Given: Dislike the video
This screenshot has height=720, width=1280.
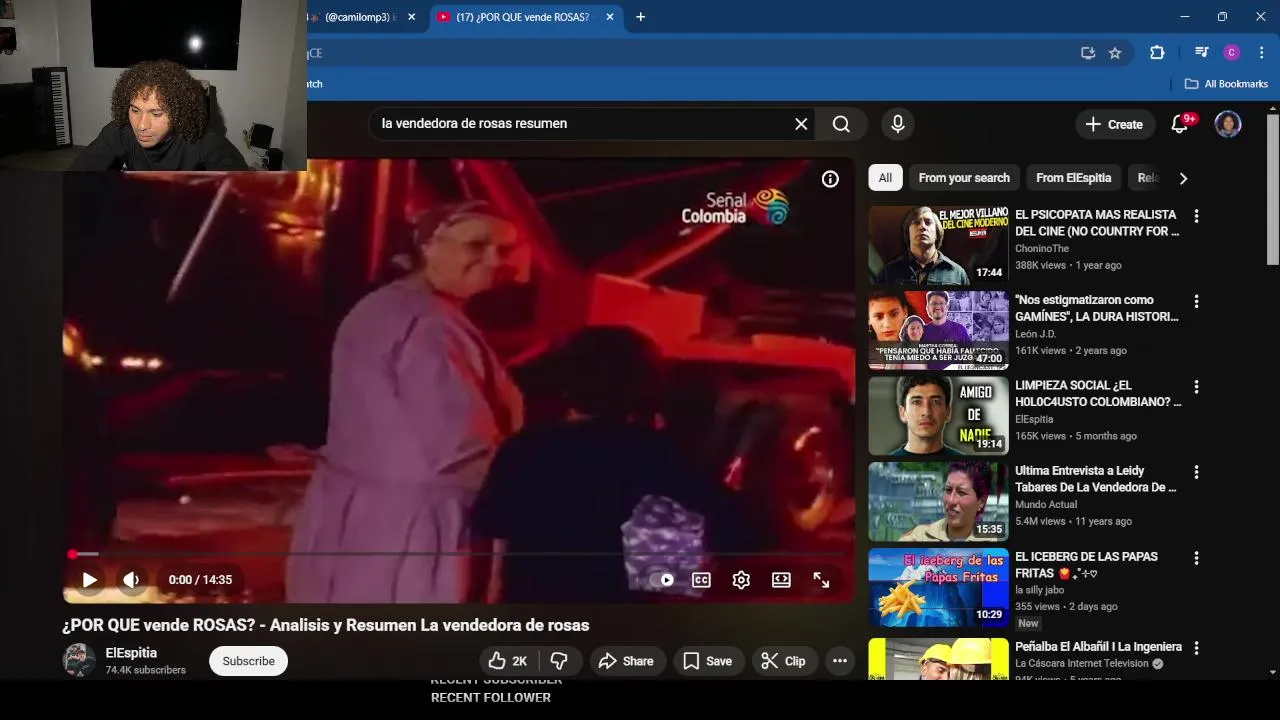Looking at the screenshot, I should [559, 661].
